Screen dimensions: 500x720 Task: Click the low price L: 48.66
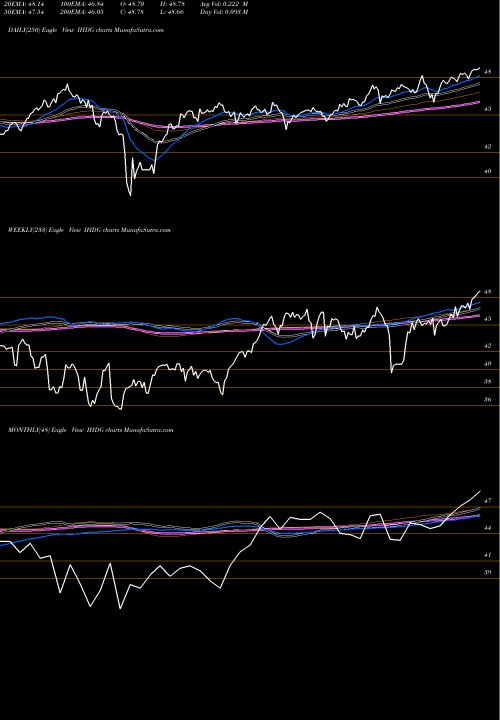tap(174, 12)
